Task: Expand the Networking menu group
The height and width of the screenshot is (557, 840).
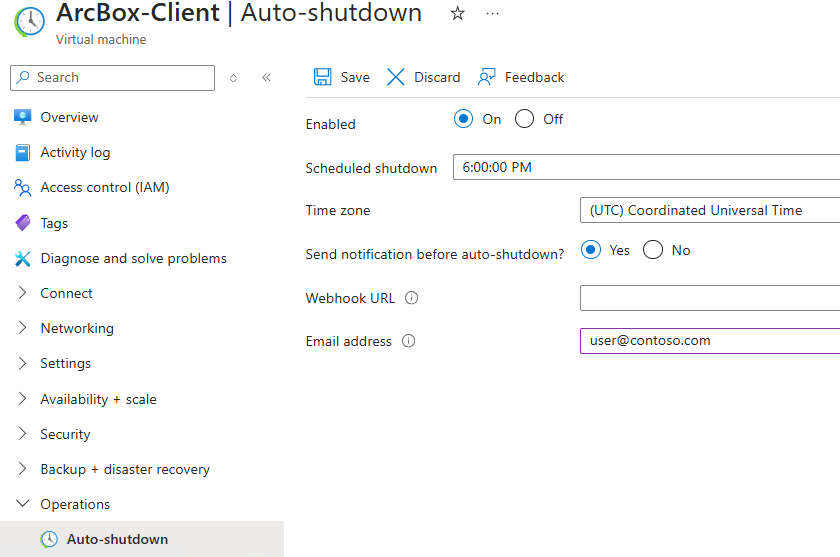Action: pyautogui.click(x=23, y=328)
